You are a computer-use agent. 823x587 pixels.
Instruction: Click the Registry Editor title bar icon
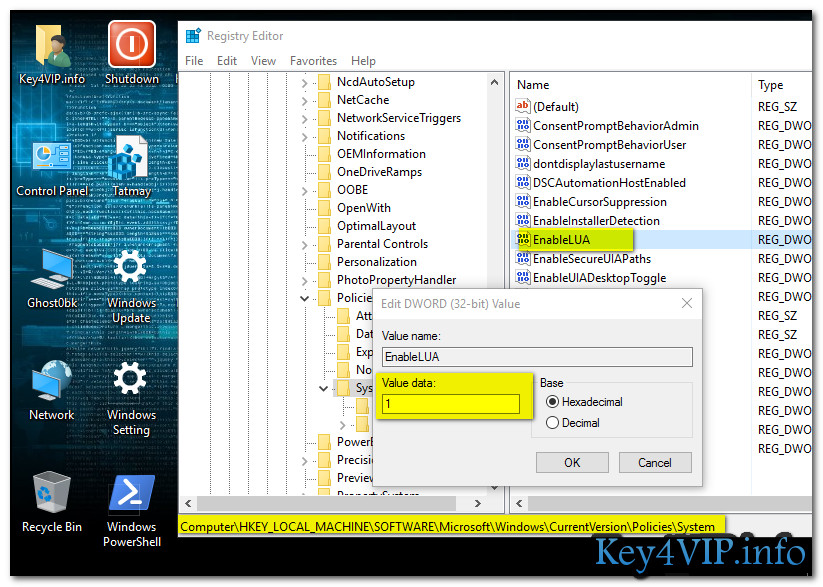193,36
